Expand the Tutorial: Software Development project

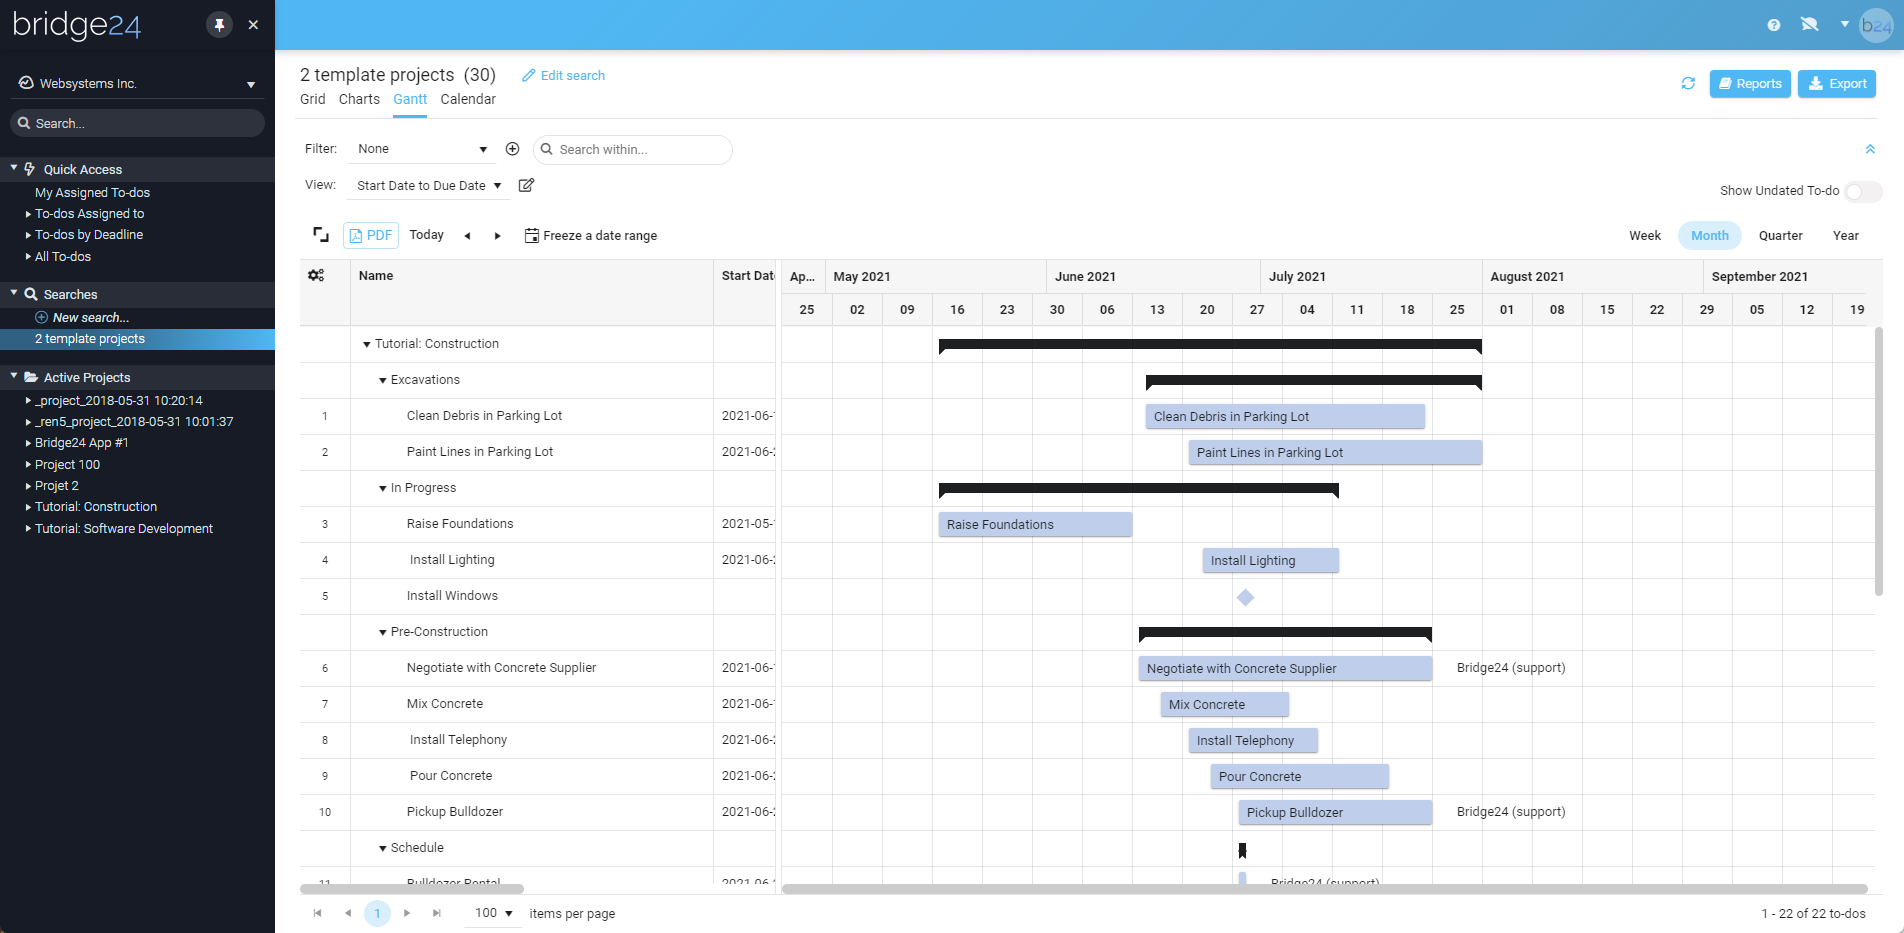click(28, 528)
